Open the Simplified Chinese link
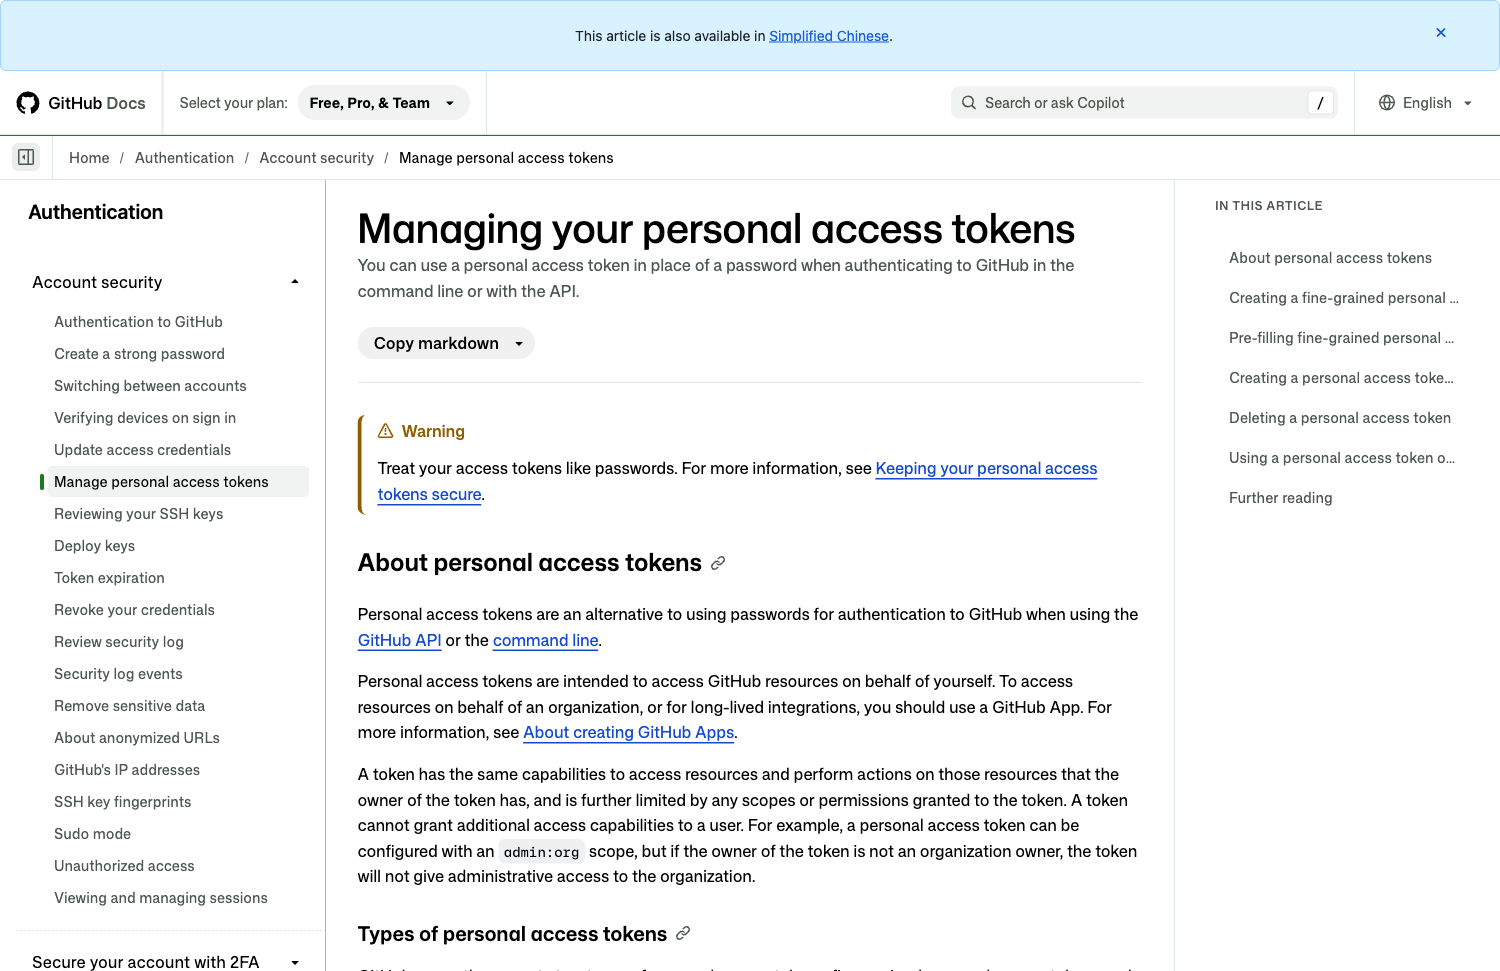1500x971 pixels. coord(829,36)
